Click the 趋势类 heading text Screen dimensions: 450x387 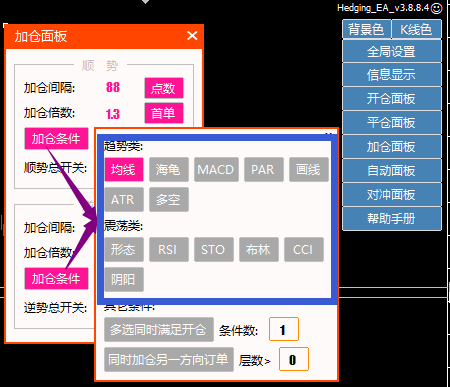click(123, 146)
